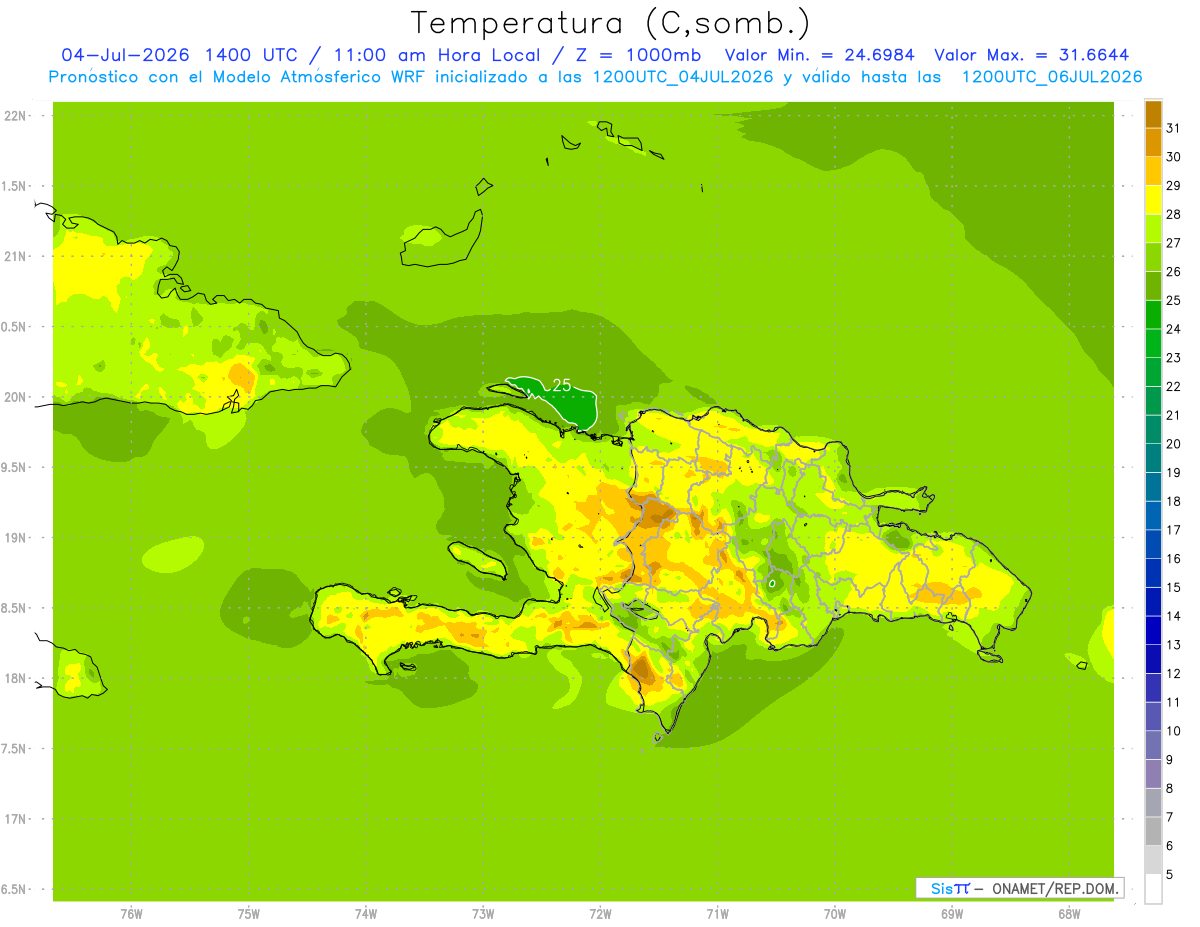
Task: Click the "71W" longitude axis label
Action: coord(717,914)
